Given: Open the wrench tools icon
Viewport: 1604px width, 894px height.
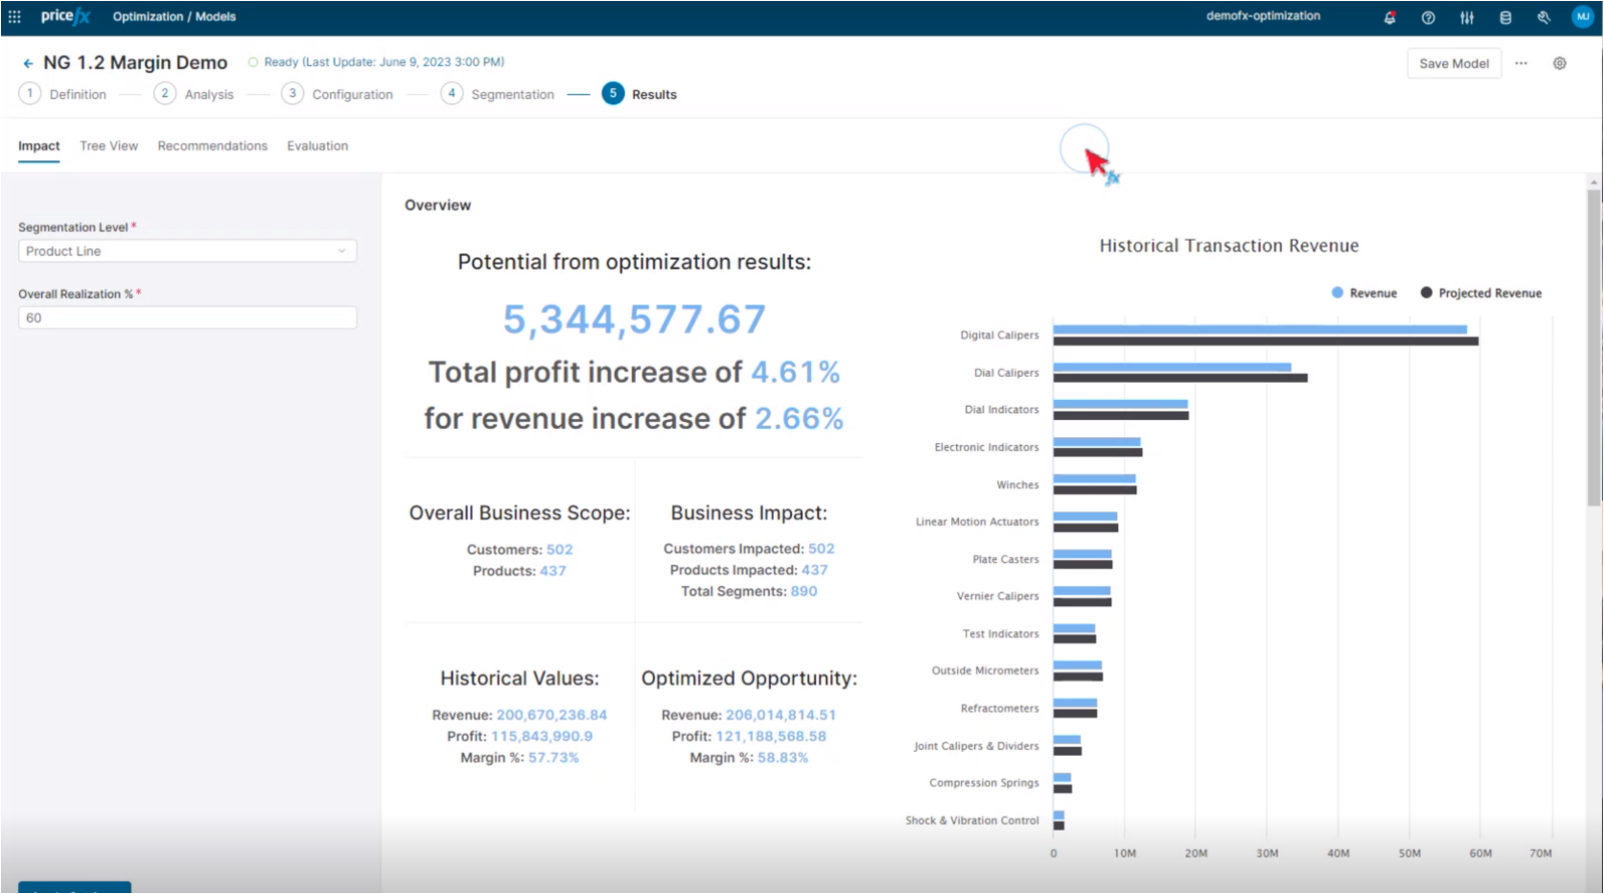Looking at the screenshot, I should [x=1544, y=18].
